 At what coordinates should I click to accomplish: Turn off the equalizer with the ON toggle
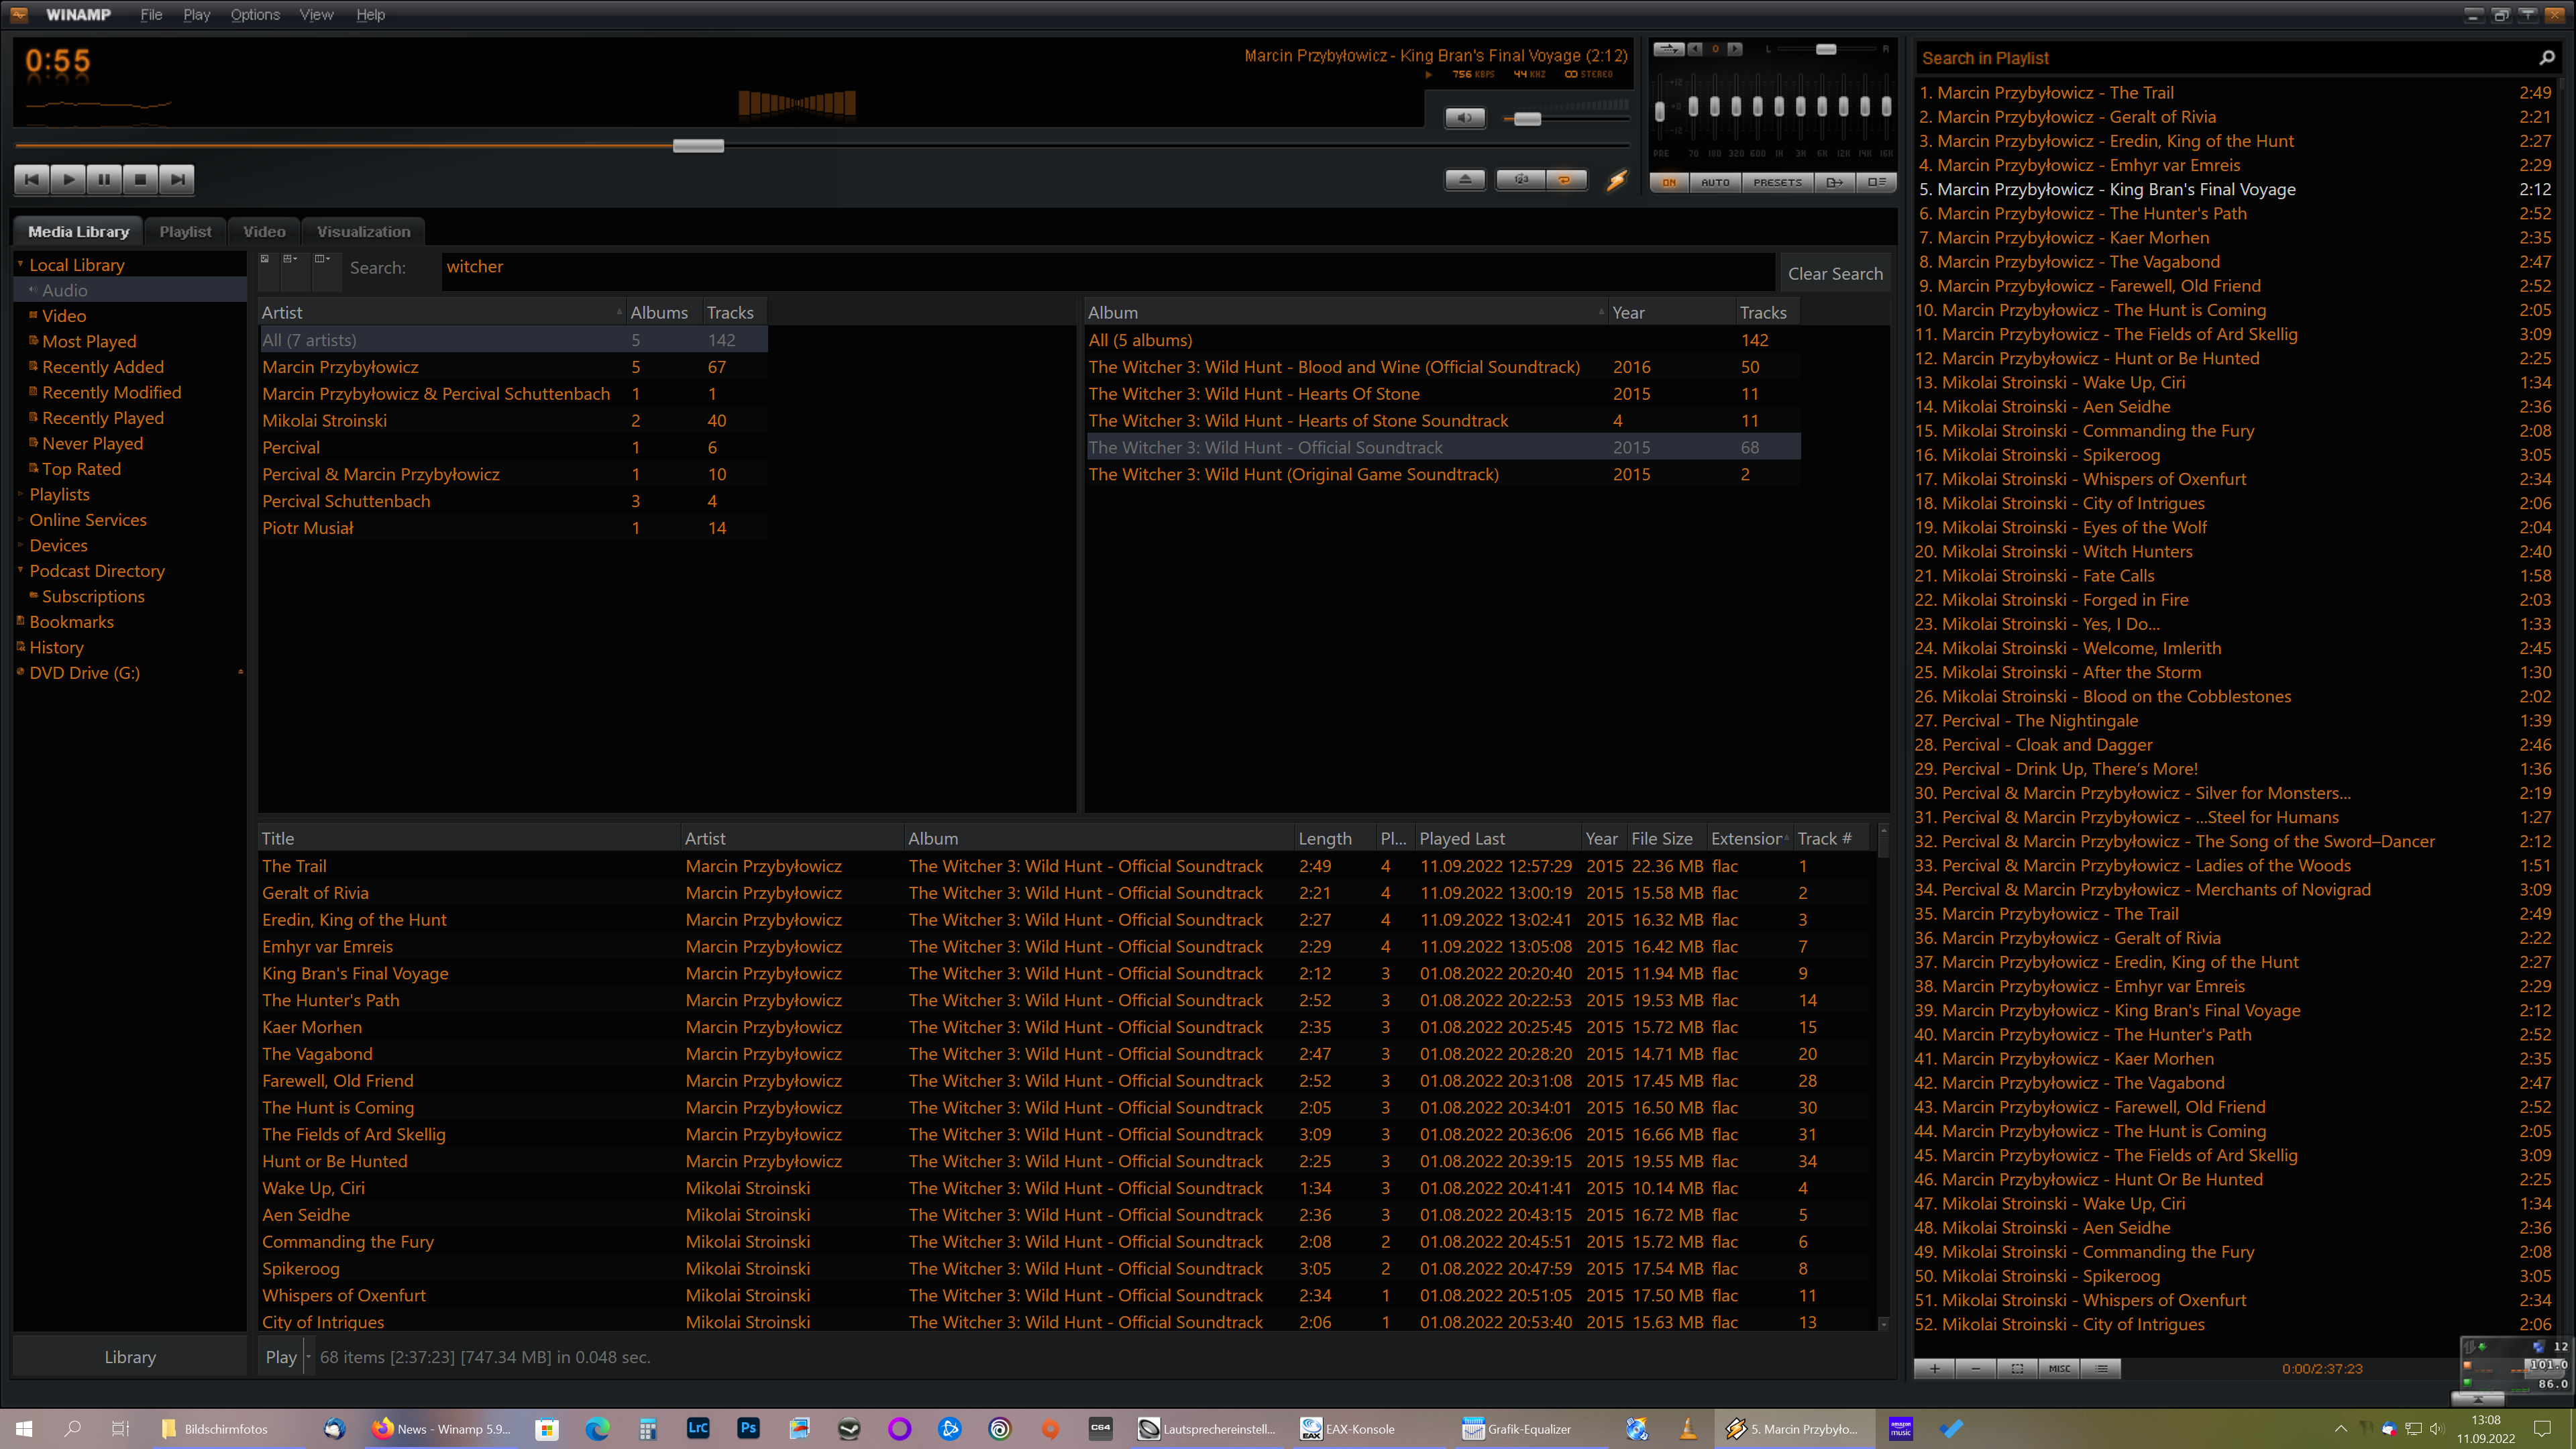coord(1668,182)
